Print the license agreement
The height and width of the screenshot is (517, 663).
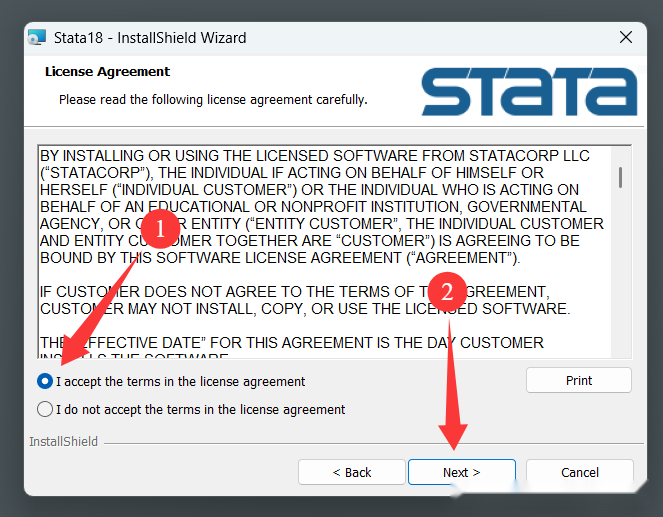click(579, 380)
